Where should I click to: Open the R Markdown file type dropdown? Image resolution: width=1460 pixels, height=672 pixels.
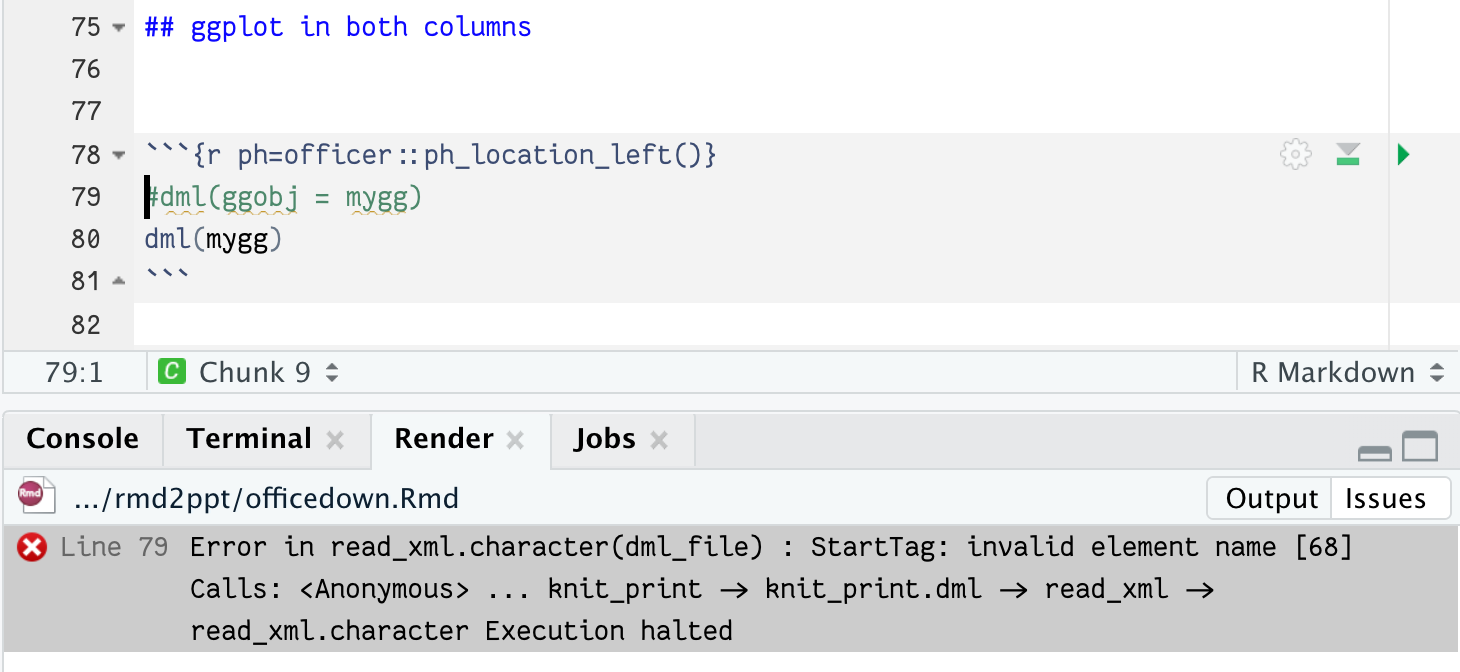pos(1437,373)
